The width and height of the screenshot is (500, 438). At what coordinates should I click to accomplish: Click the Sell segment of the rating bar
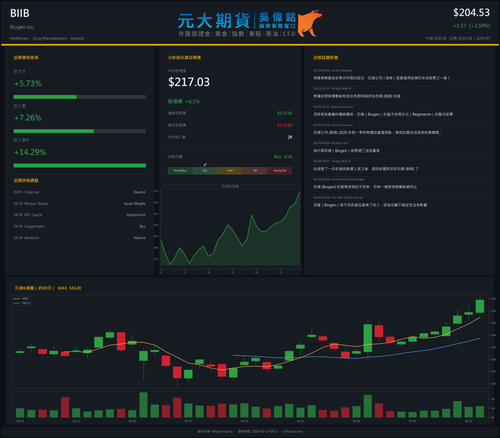tap(255, 171)
